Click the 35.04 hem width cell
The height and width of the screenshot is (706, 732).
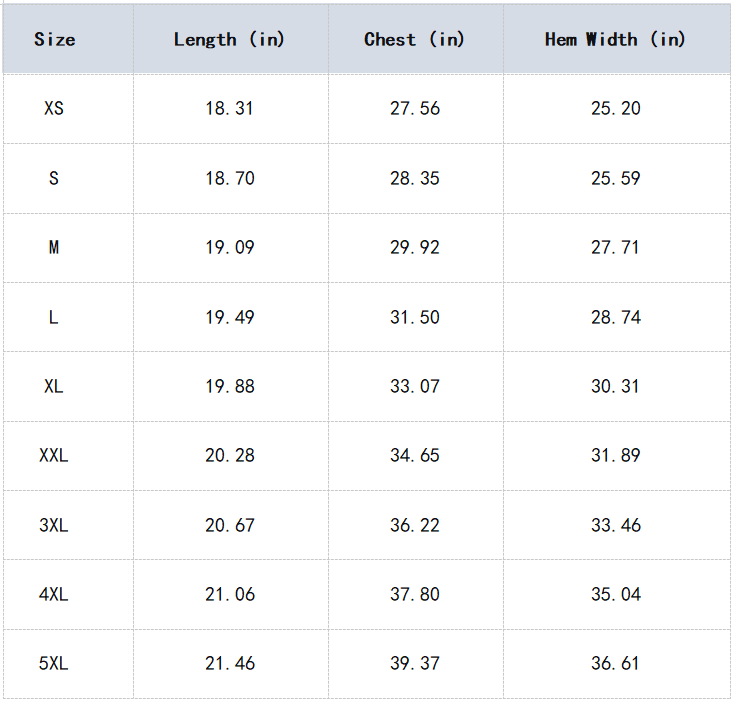[616, 594]
